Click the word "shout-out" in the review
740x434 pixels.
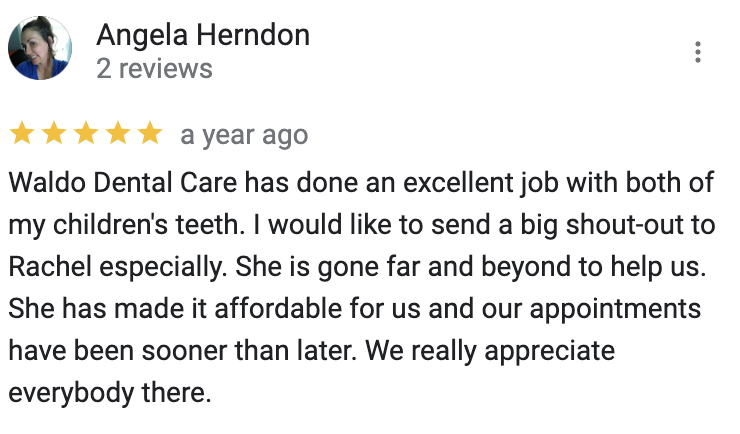625,225
